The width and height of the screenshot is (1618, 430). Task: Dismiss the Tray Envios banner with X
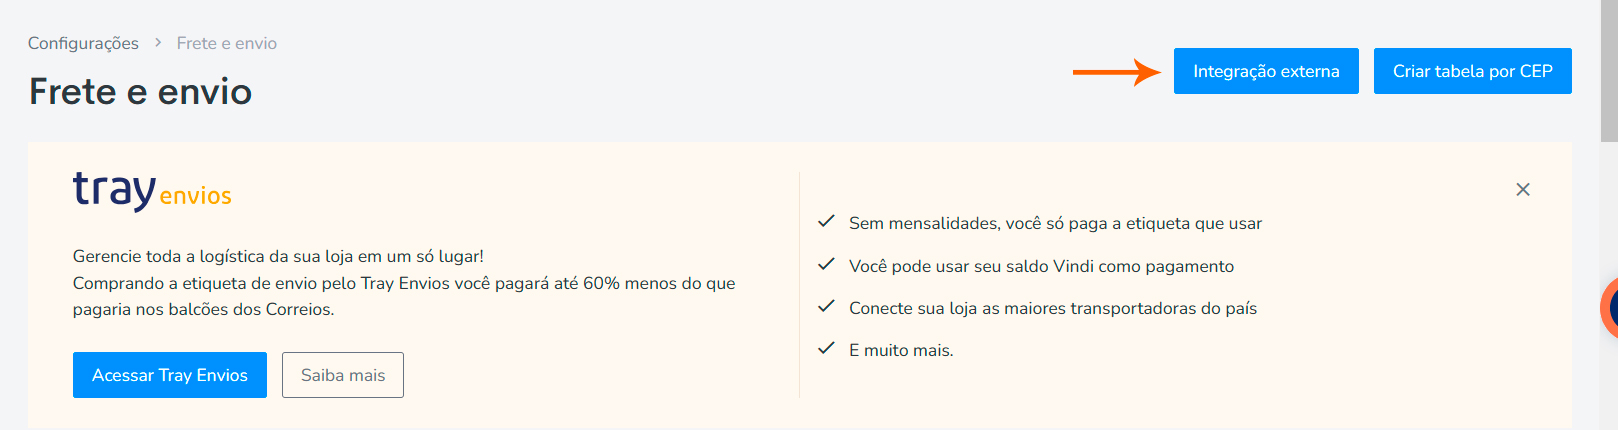tap(1523, 190)
